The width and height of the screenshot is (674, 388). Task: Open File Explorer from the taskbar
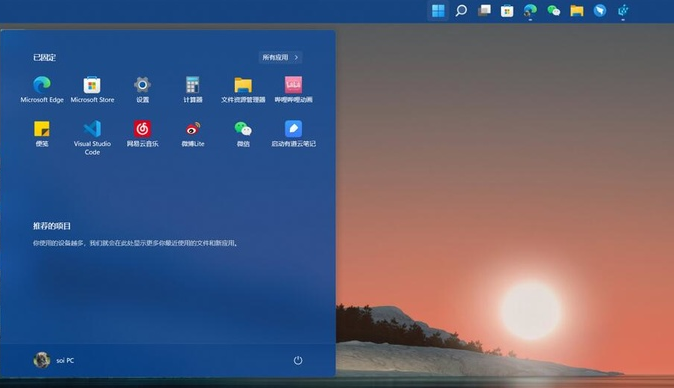(x=577, y=10)
